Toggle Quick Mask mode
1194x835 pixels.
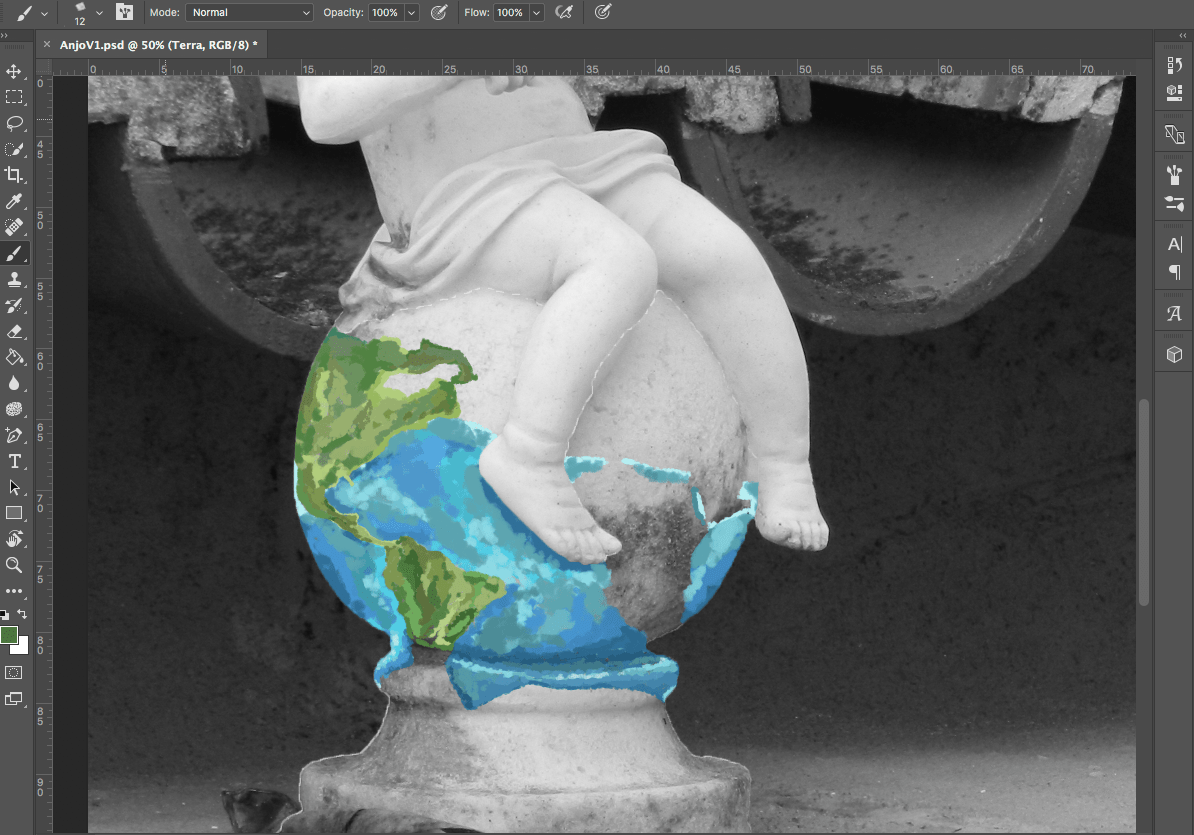coord(14,672)
